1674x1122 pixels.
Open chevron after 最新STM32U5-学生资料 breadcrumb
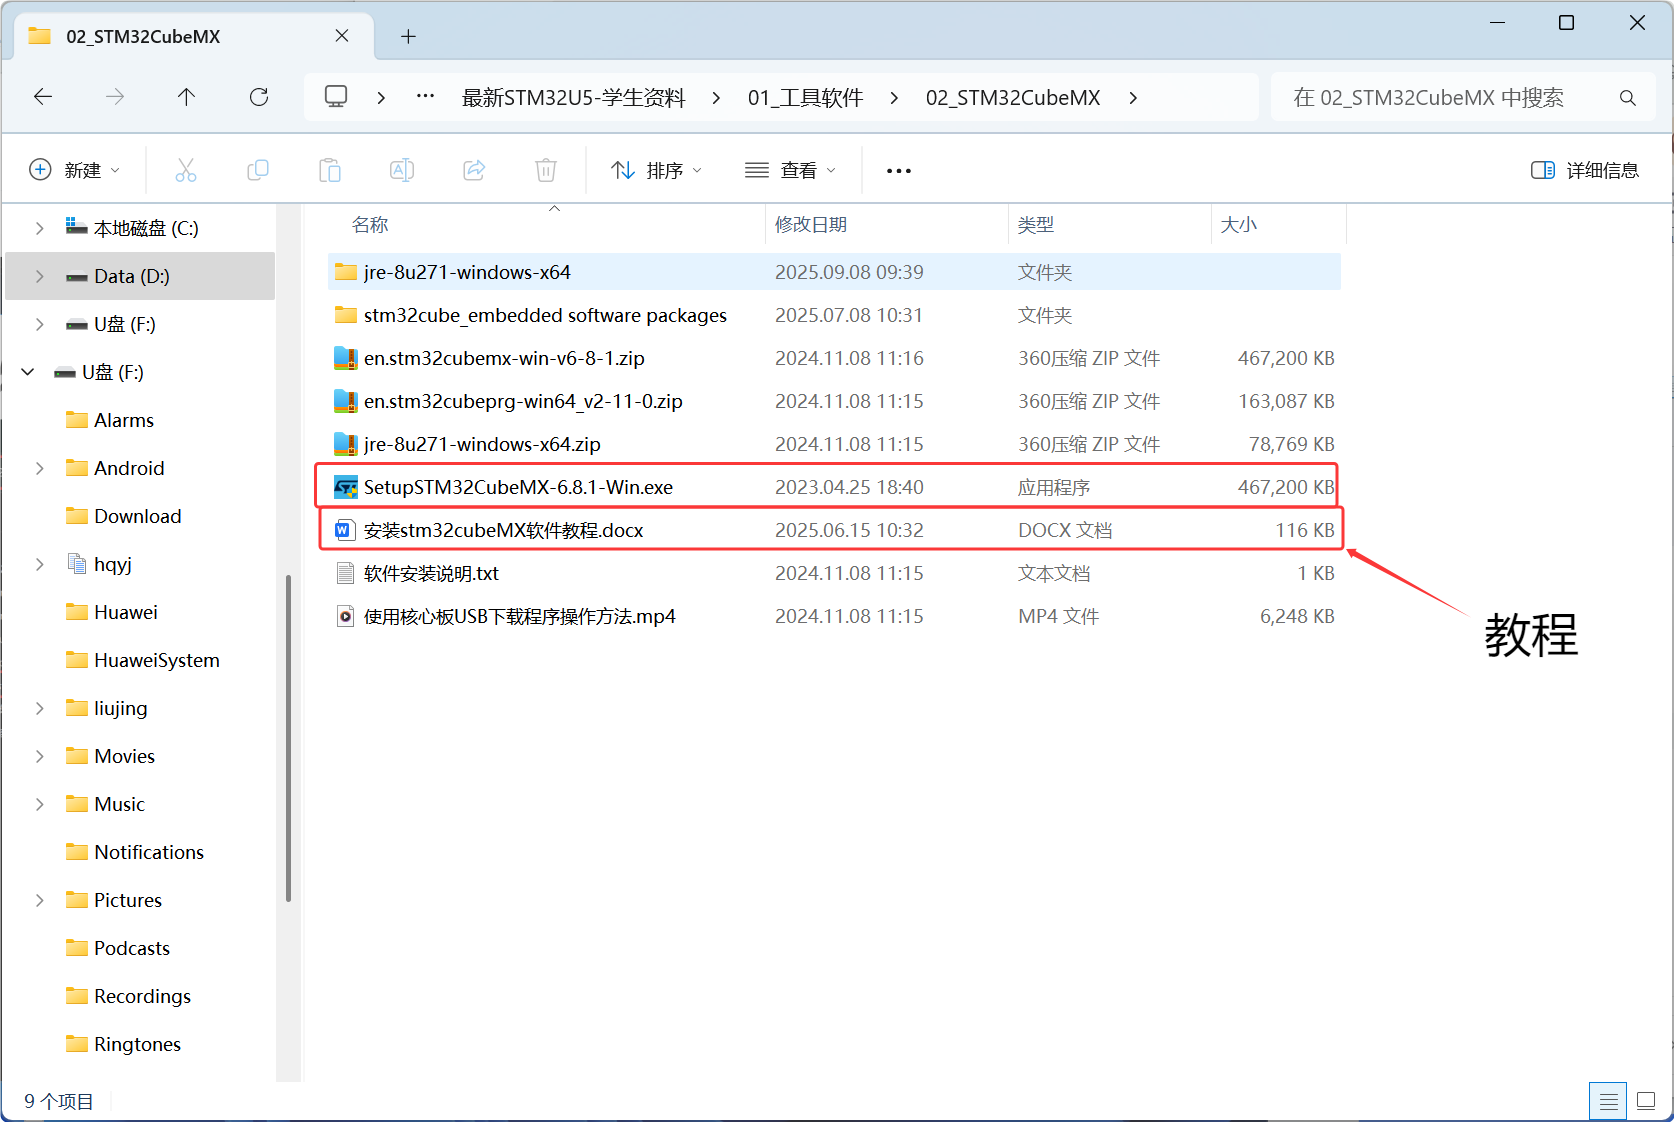tap(716, 98)
